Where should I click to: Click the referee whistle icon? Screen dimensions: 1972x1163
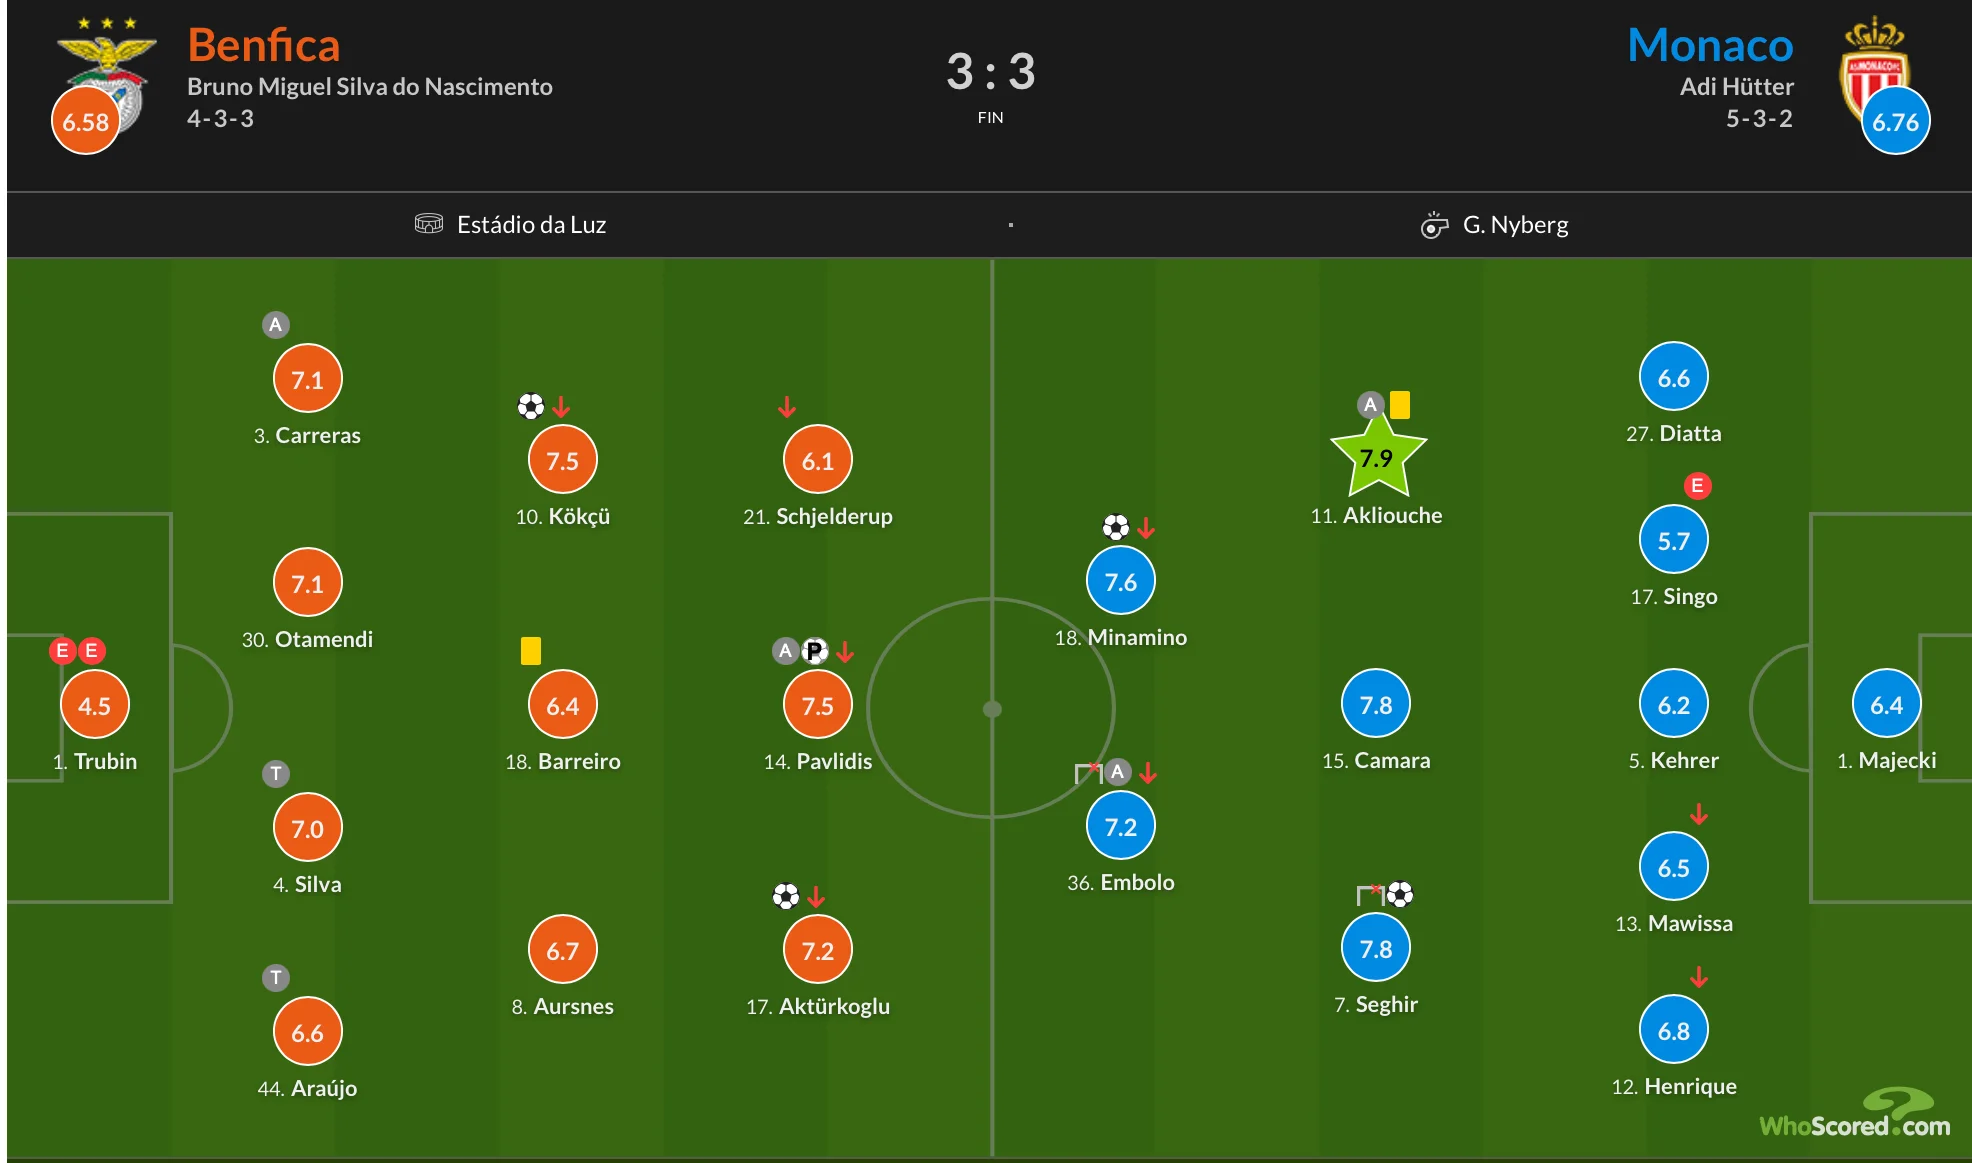click(1434, 225)
